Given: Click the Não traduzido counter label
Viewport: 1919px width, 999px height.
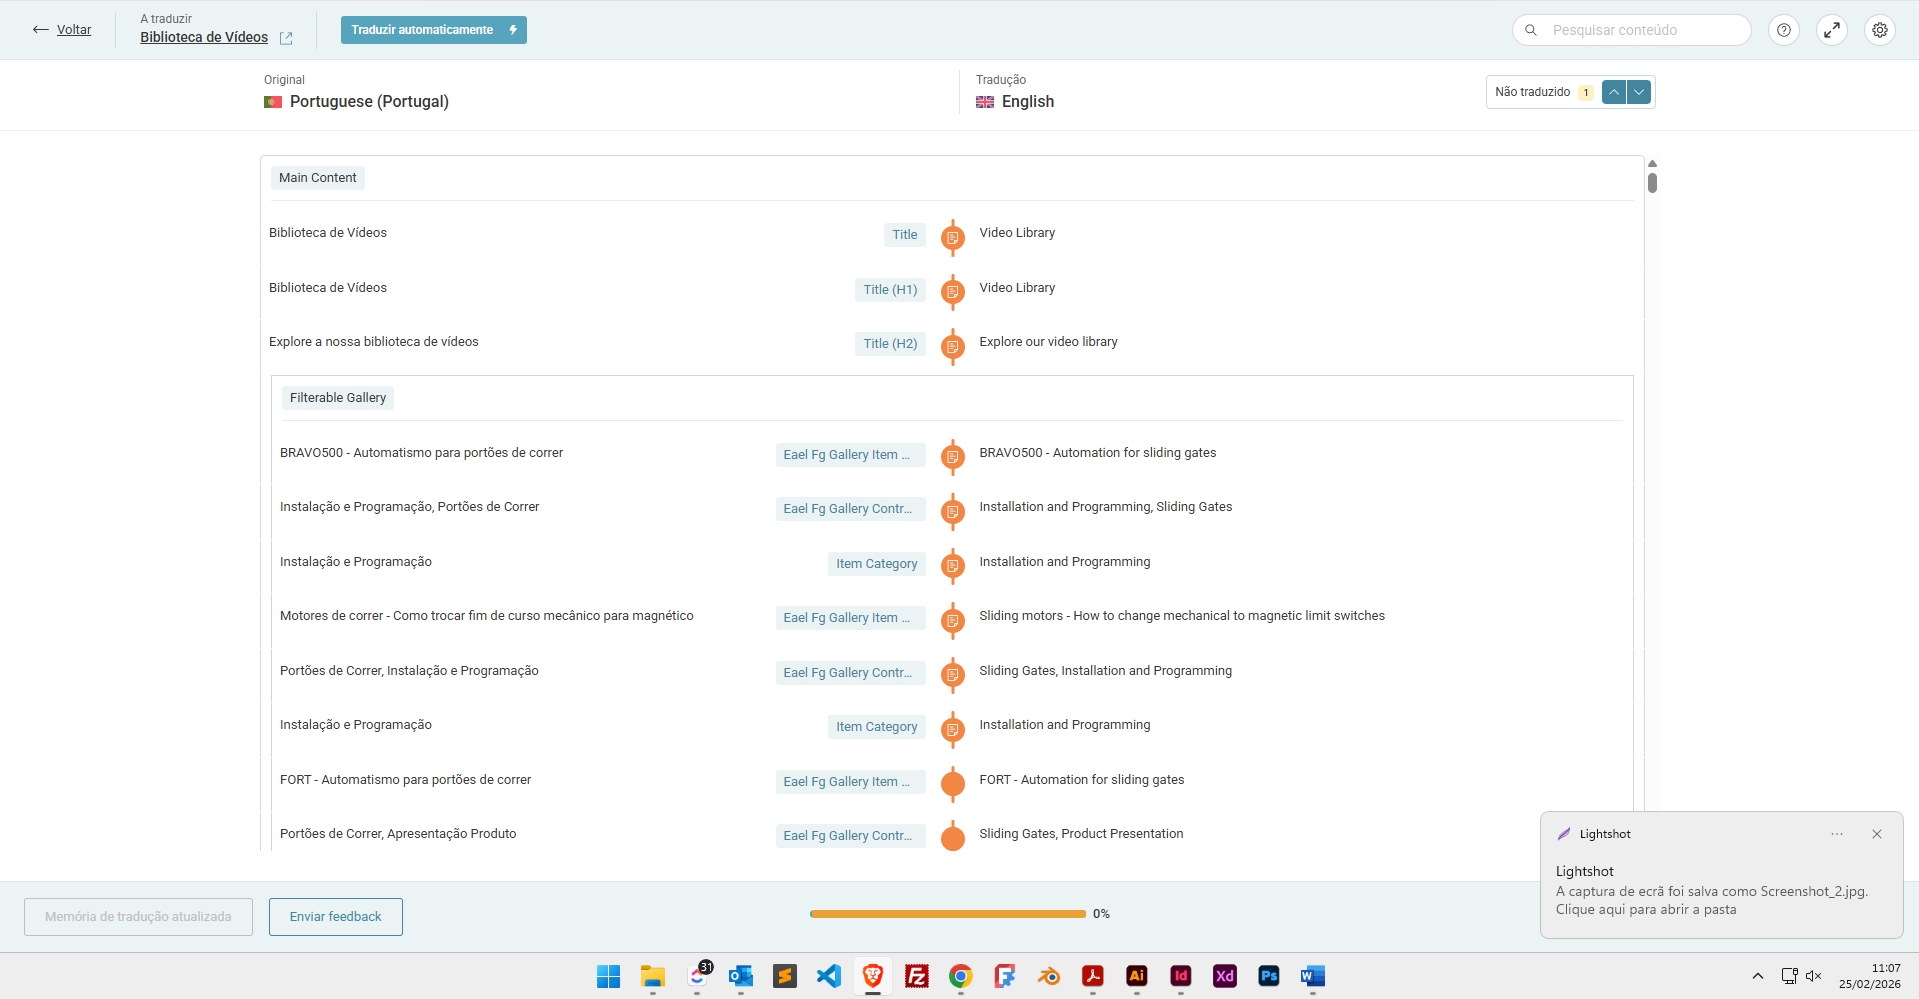Looking at the screenshot, I should [1533, 92].
